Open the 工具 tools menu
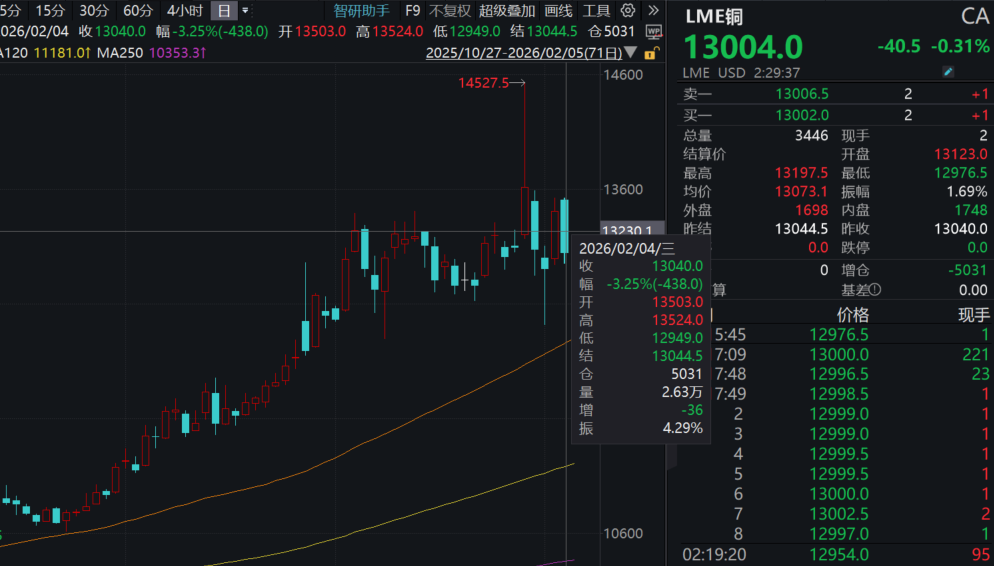The height and width of the screenshot is (566, 994). point(597,11)
